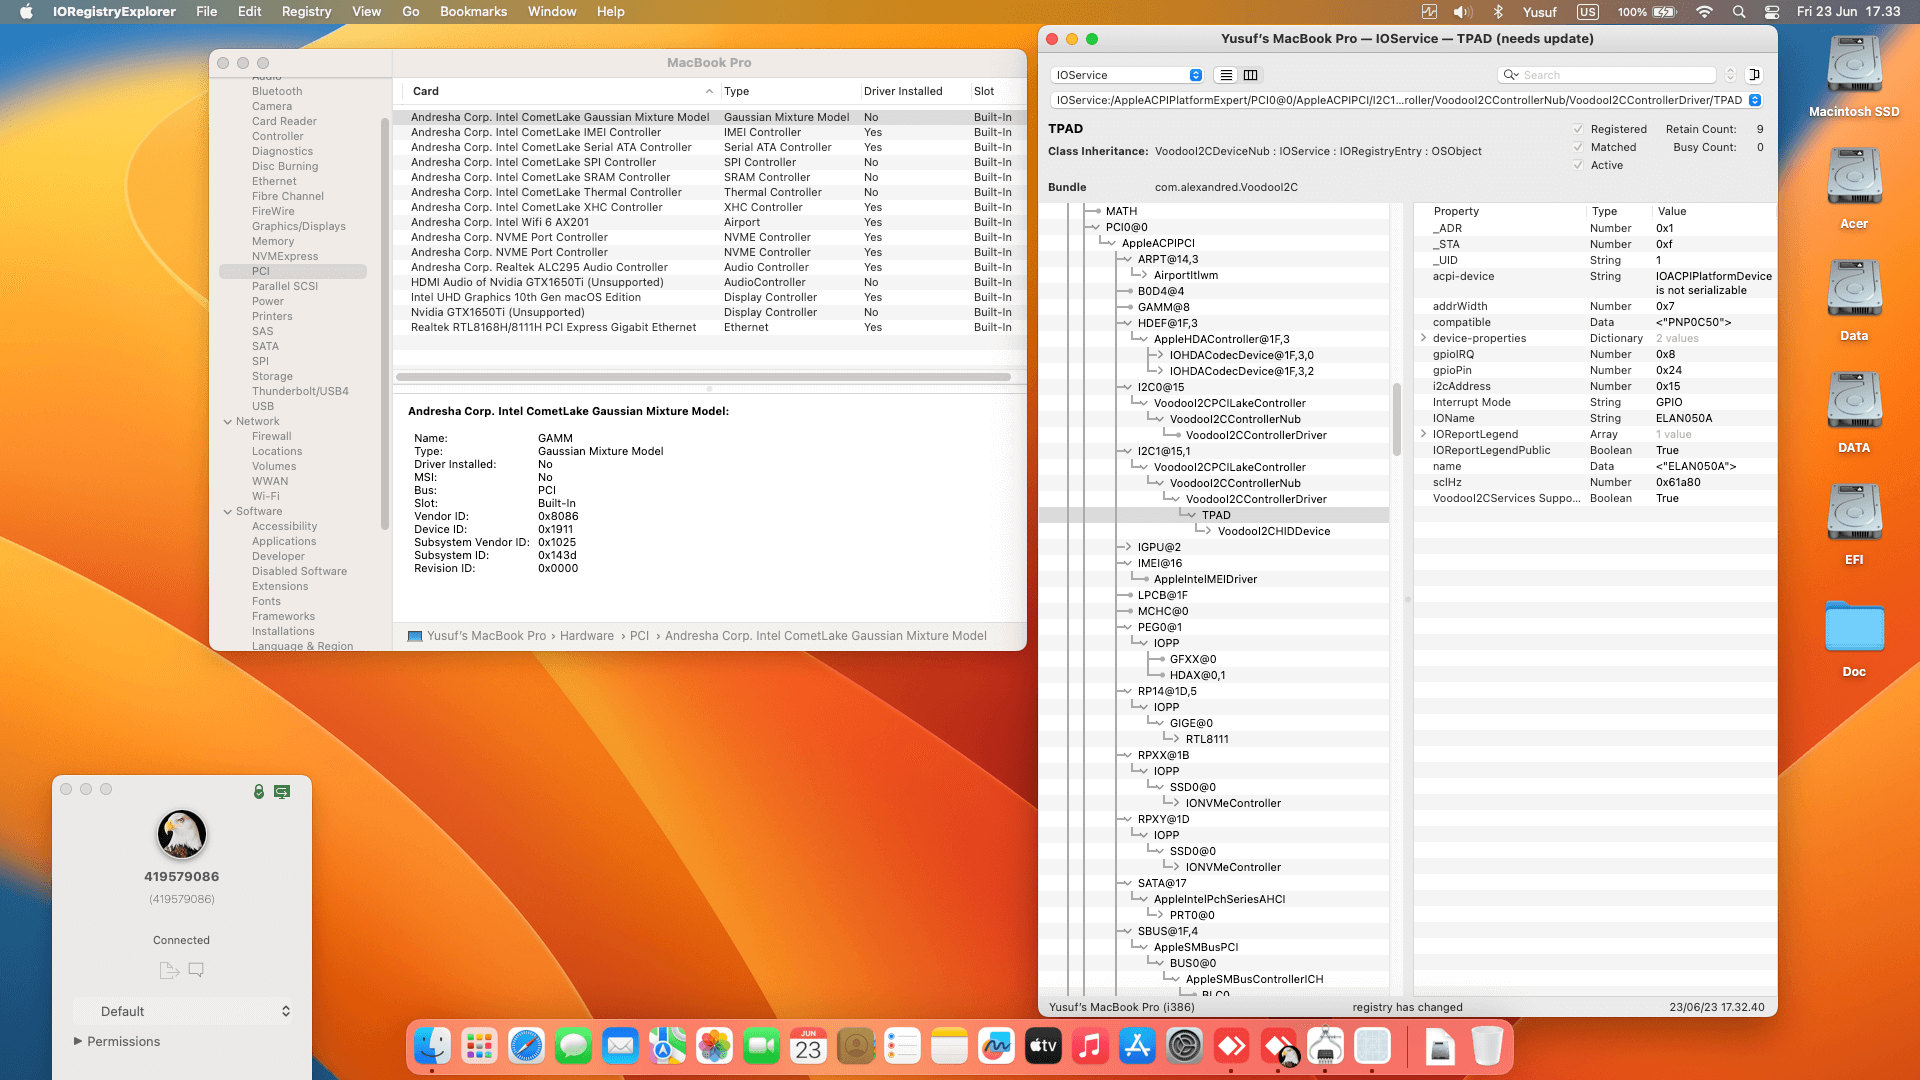The height and width of the screenshot is (1080, 1920).
Task: Open Calendar from the dock
Action: [808, 1047]
